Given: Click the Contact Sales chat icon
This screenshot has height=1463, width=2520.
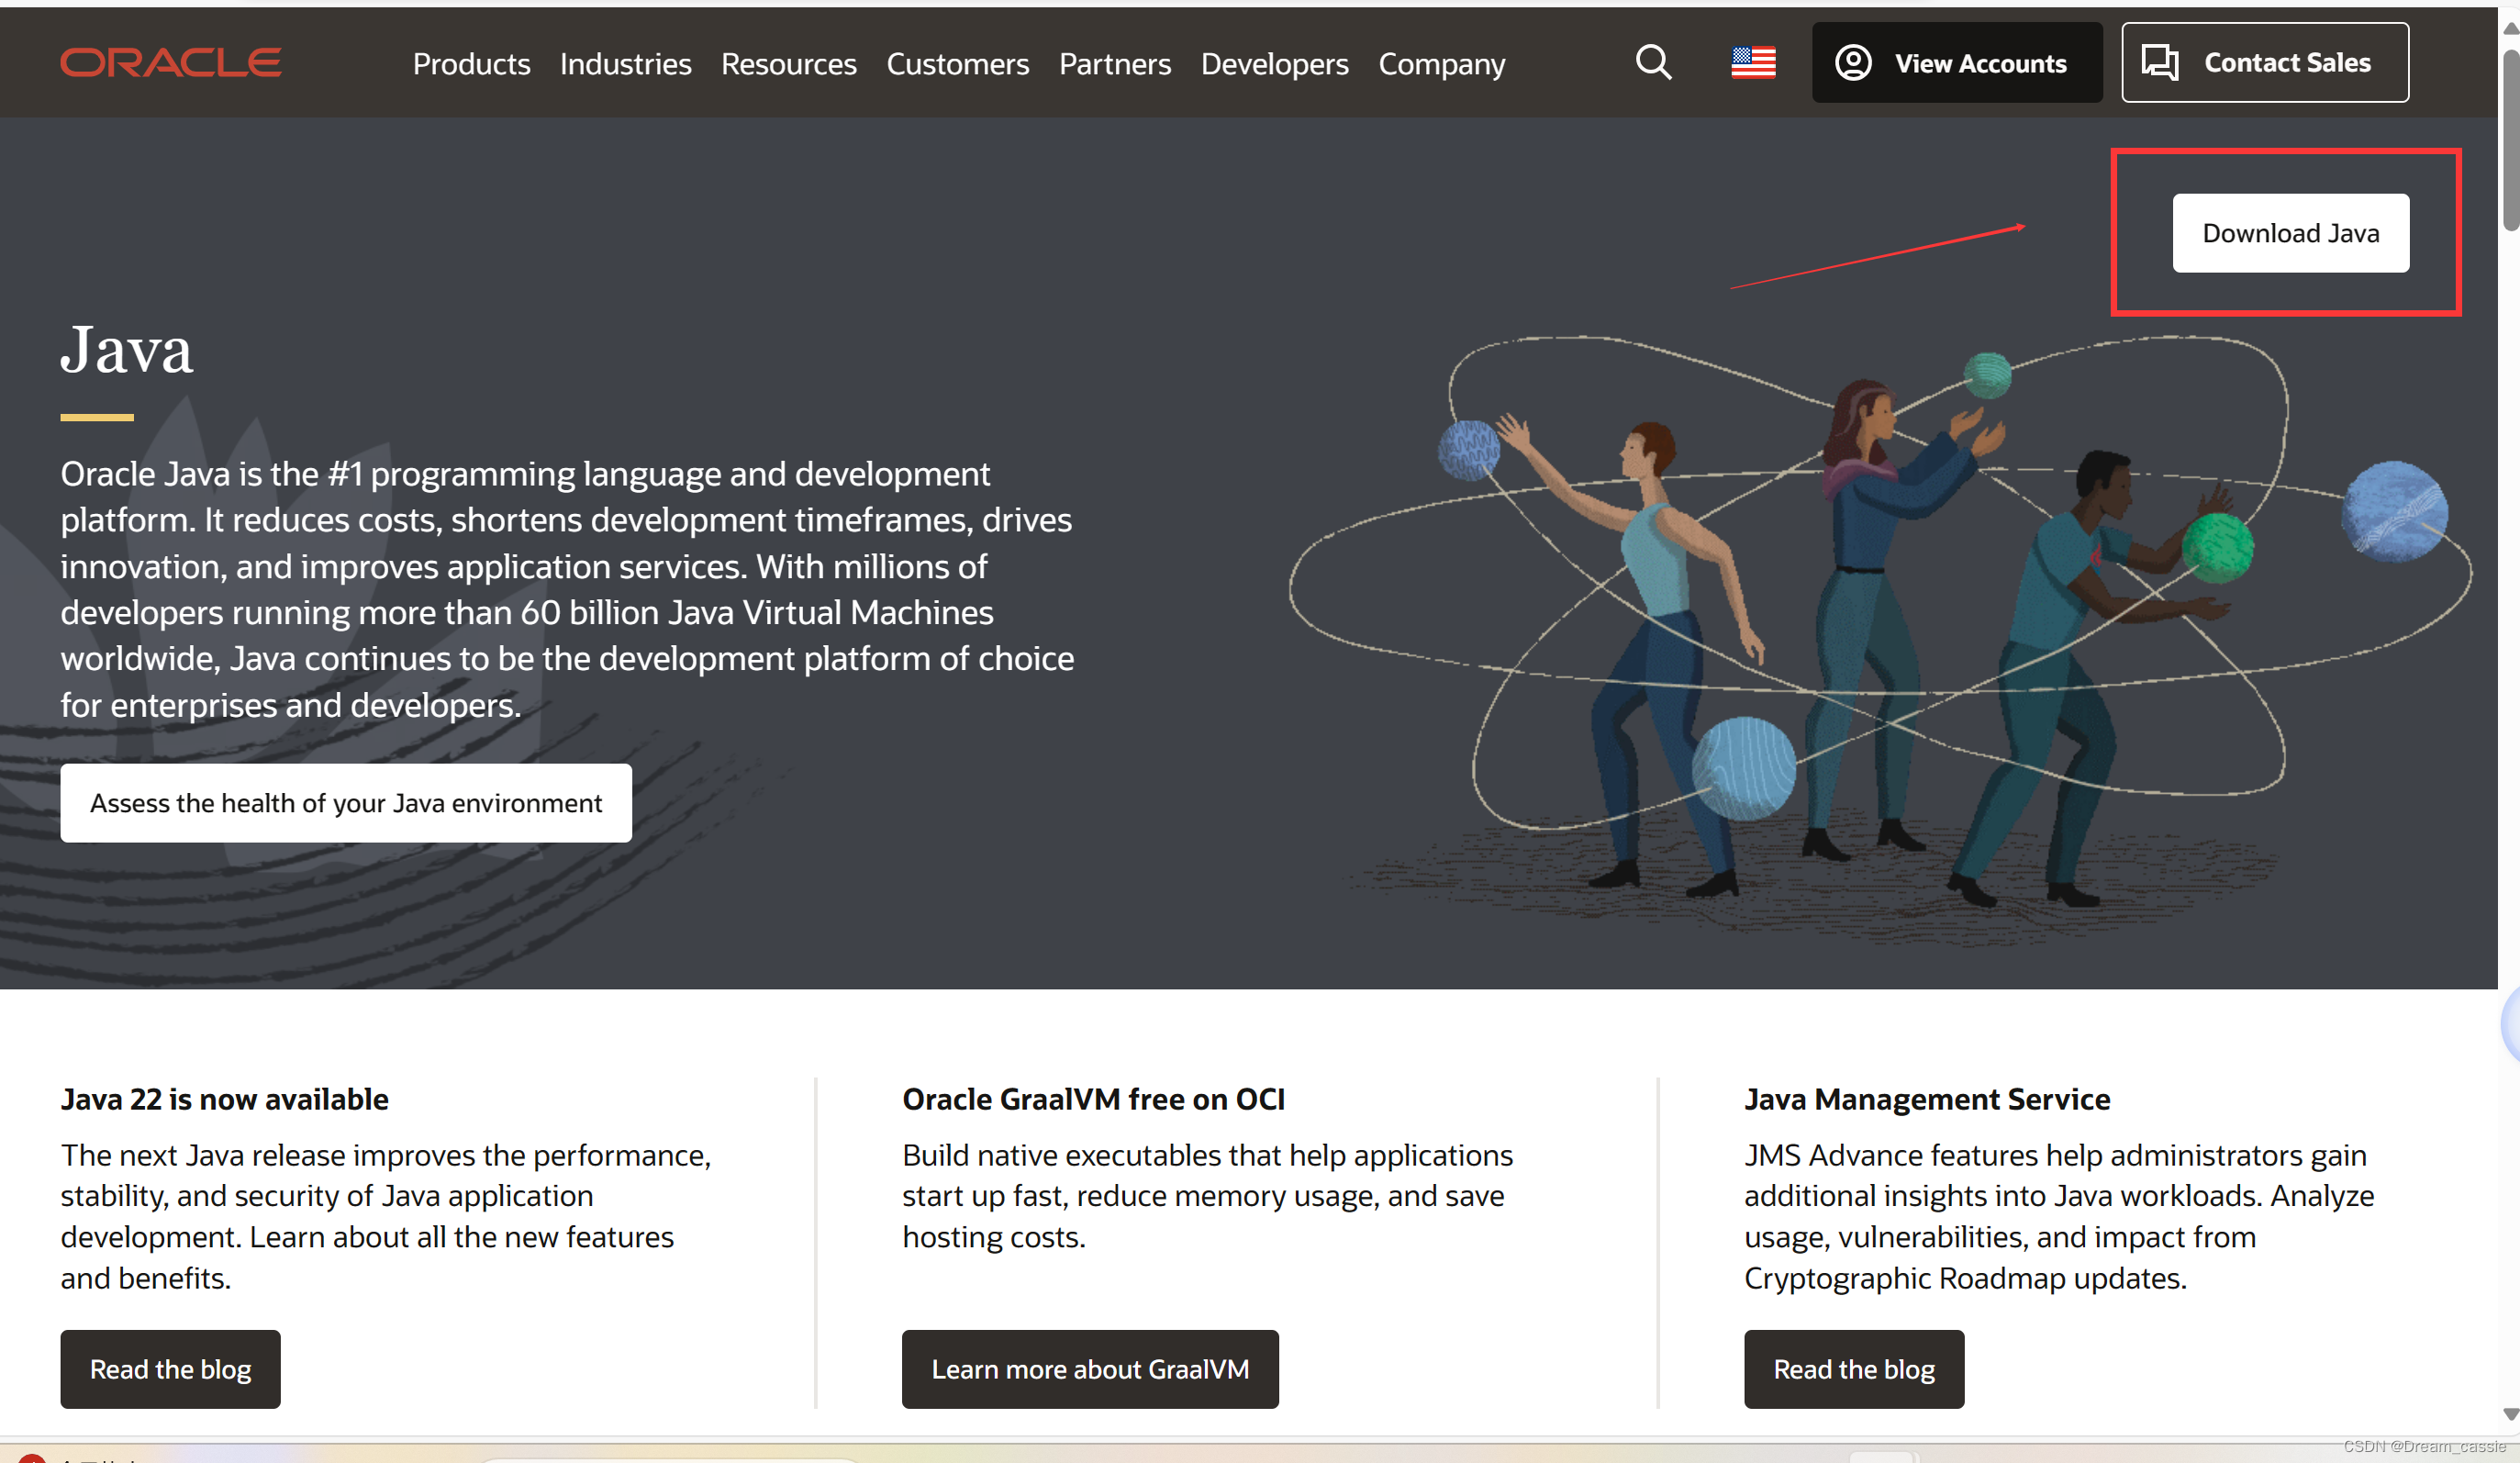Looking at the screenshot, I should (2159, 63).
